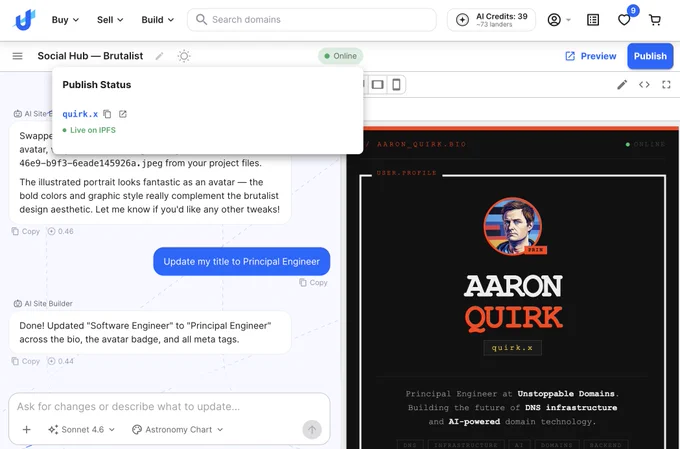
Task: Click AARON_QUIRK.BIO header in preview
Action: click(422, 144)
